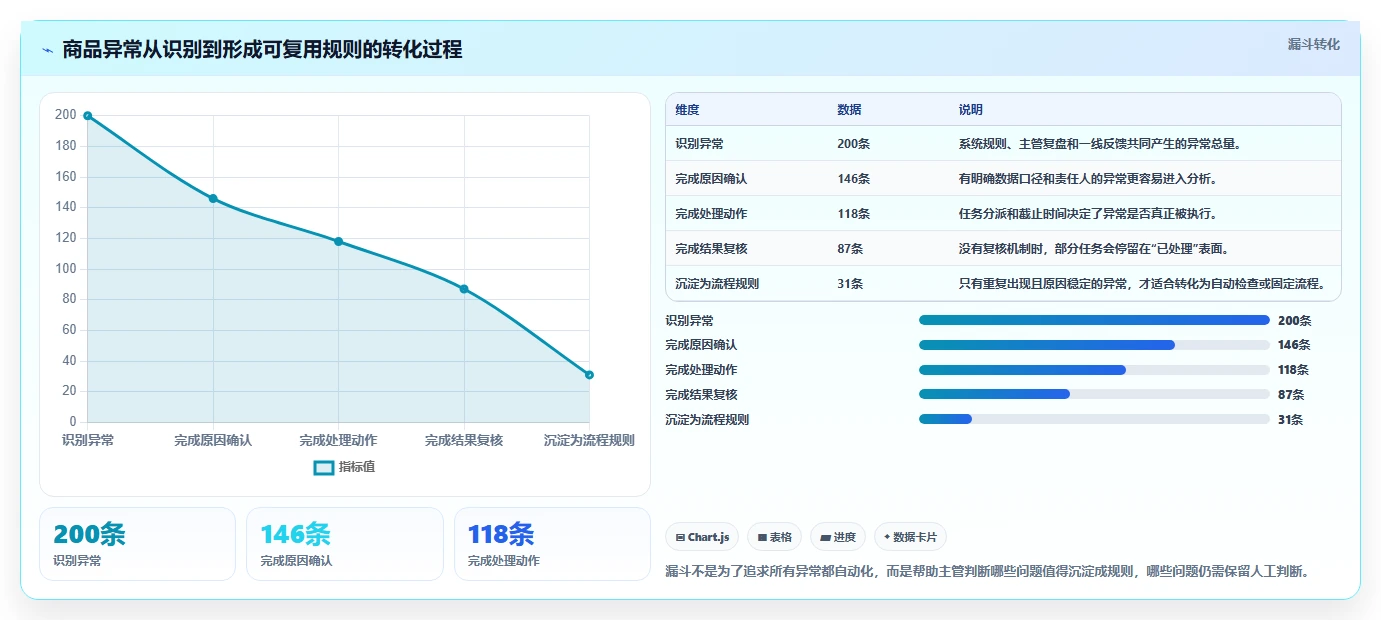Click the 沉淀为流程规则 progress bar
The height and width of the screenshot is (620, 1381).
[x=1094, y=419]
